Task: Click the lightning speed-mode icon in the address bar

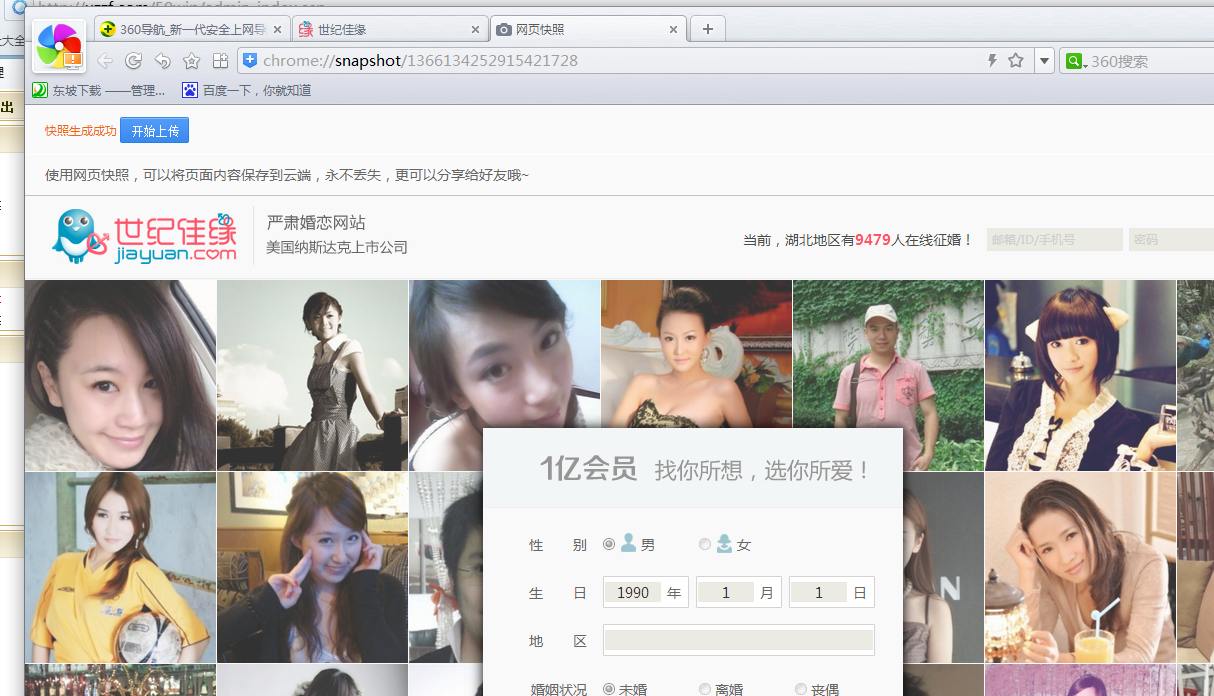Action: (992, 61)
